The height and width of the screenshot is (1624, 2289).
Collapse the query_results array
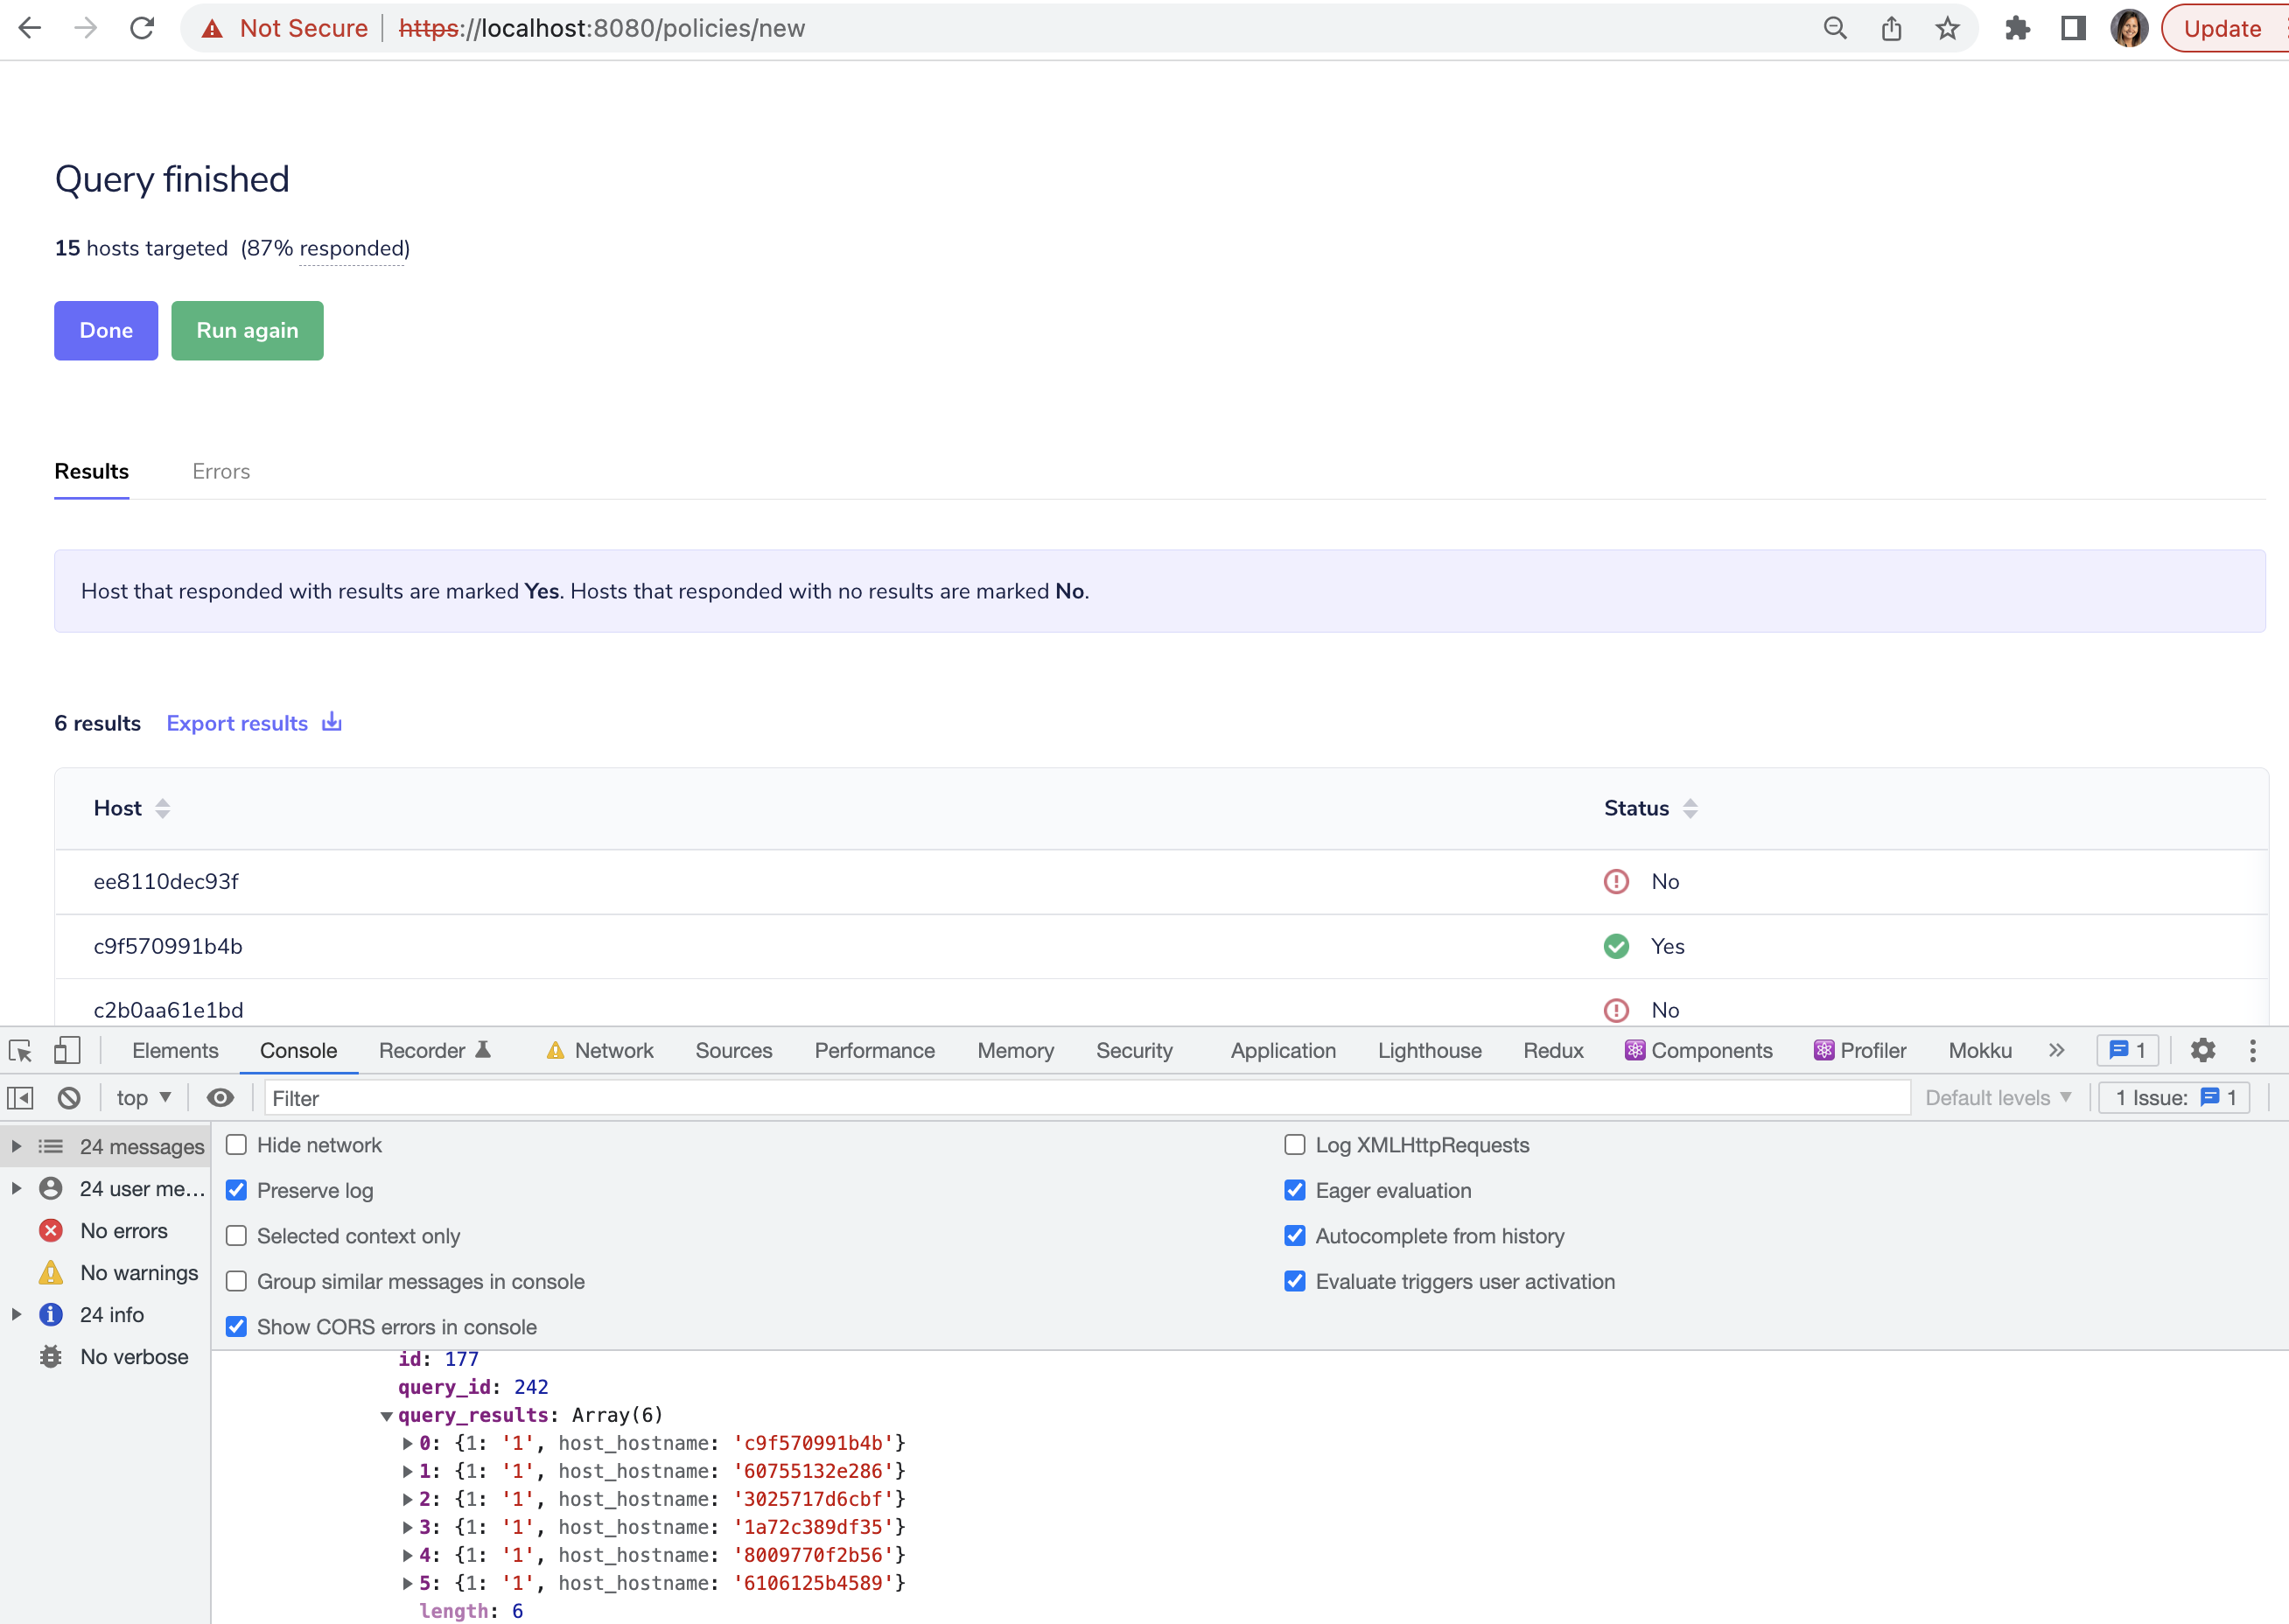coord(387,1415)
